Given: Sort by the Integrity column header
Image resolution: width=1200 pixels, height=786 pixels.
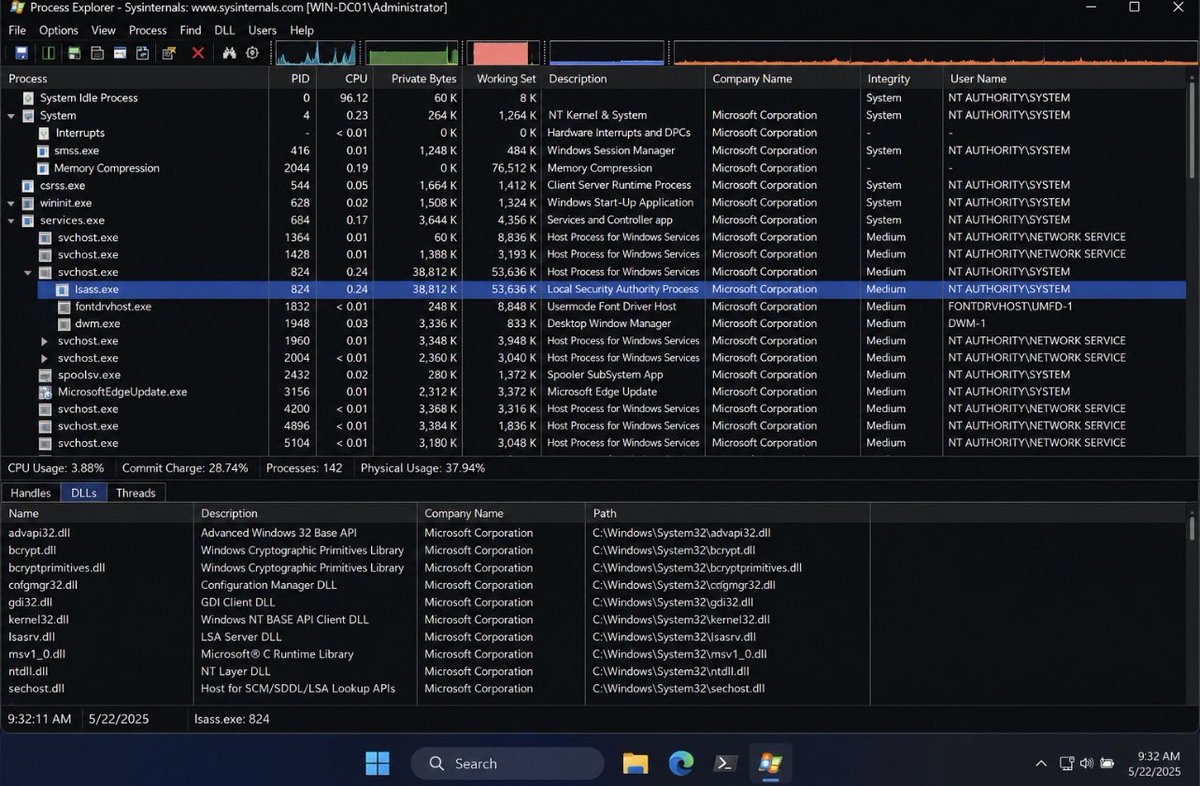Looking at the screenshot, I should 902,78.
